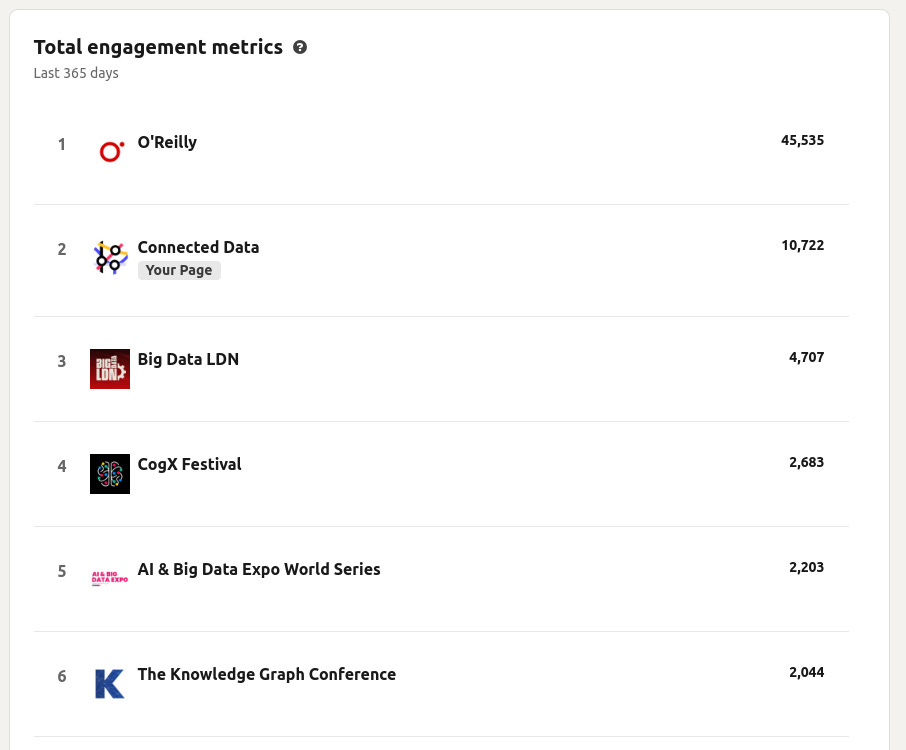
Task: Click the 2,683 engagement number
Action: pyautogui.click(x=806, y=462)
